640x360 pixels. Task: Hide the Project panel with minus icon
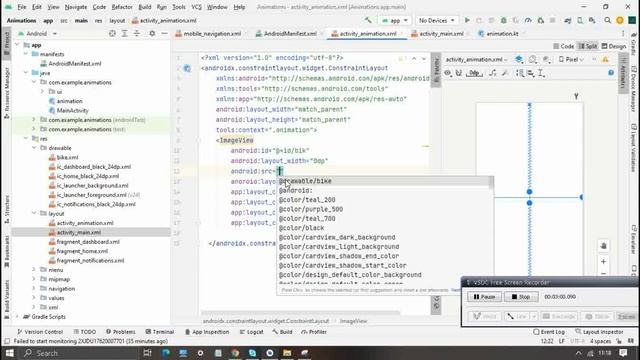[x=164, y=33]
